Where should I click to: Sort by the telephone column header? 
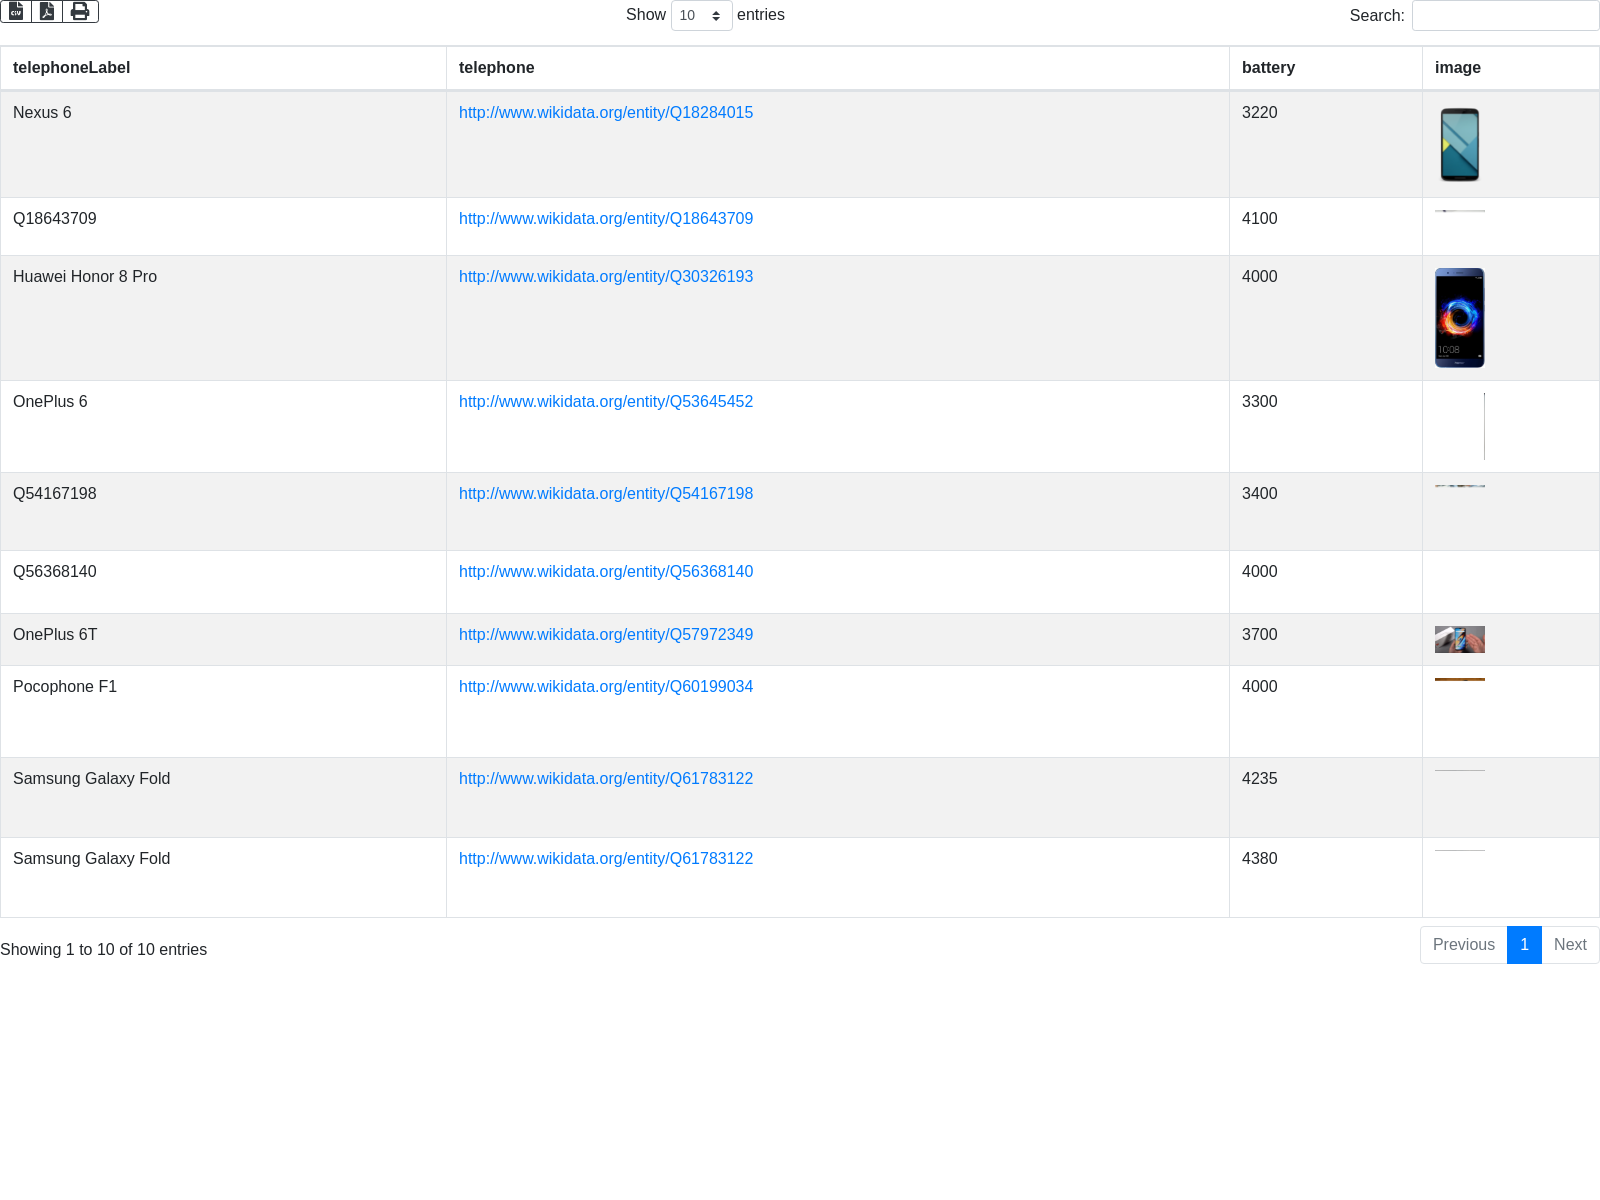[496, 68]
